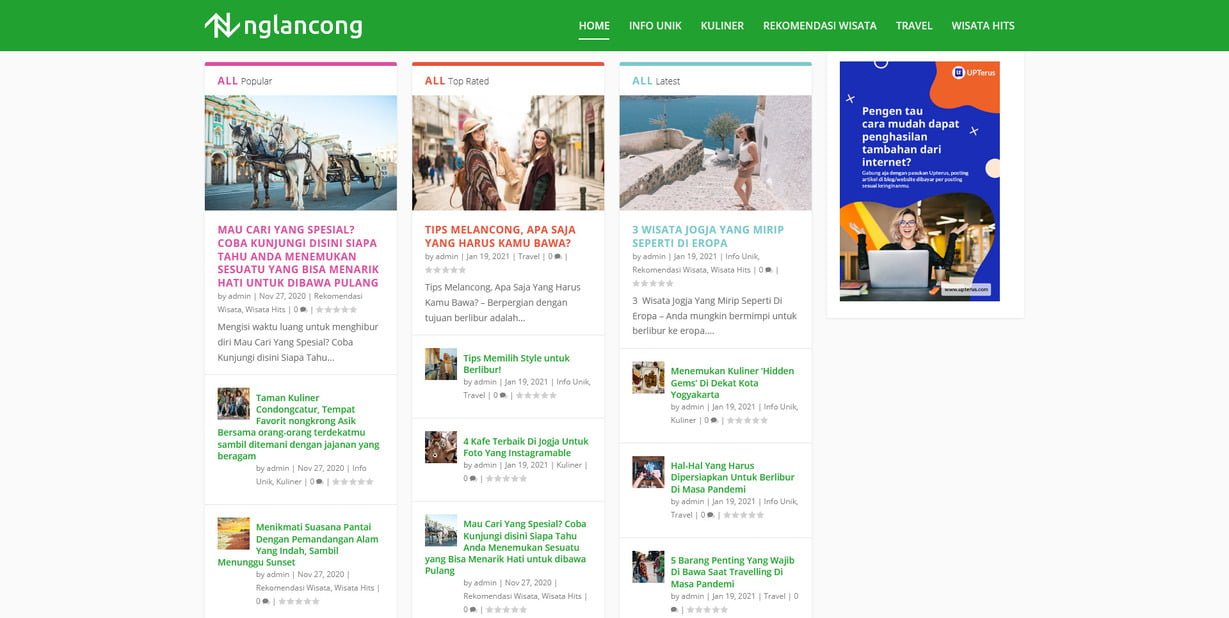Open the two women shopping featured image
Screen dimensions: 1229x618
click(x=508, y=153)
